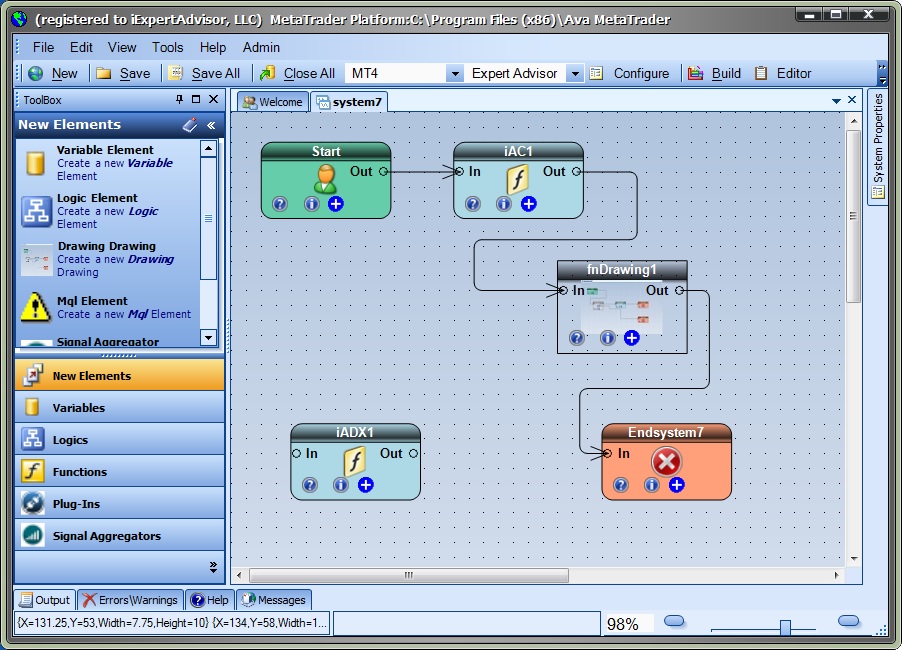Select the Drawing Drawing thumbnail icon
Viewport: 902px width, 650px height.
36,260
